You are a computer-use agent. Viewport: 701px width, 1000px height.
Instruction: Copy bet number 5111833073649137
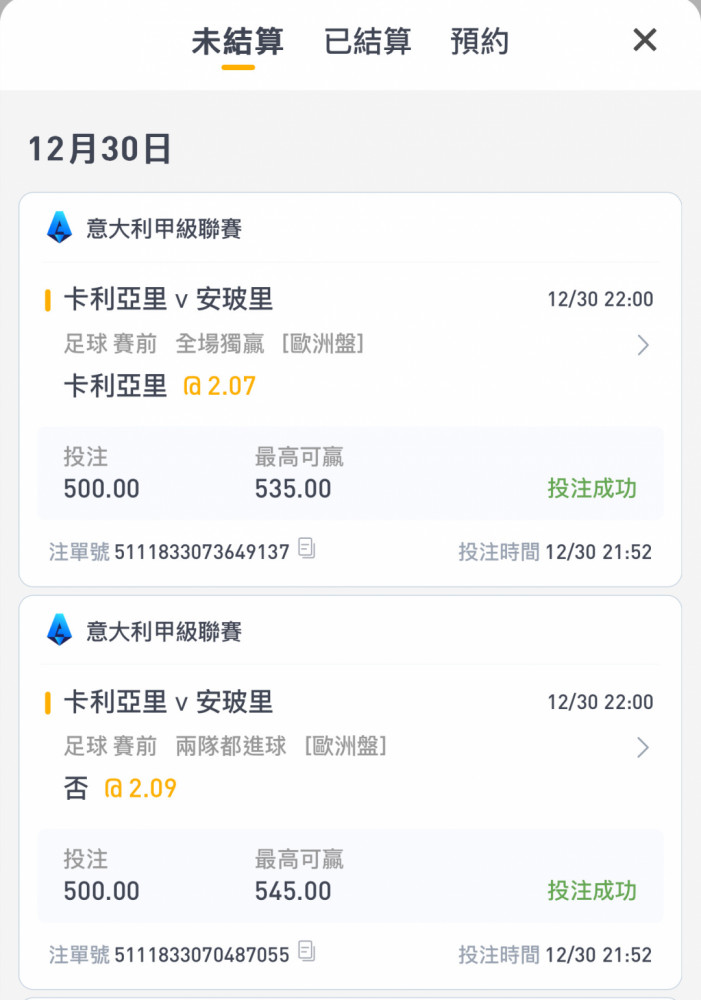click(x=307, y=549)
